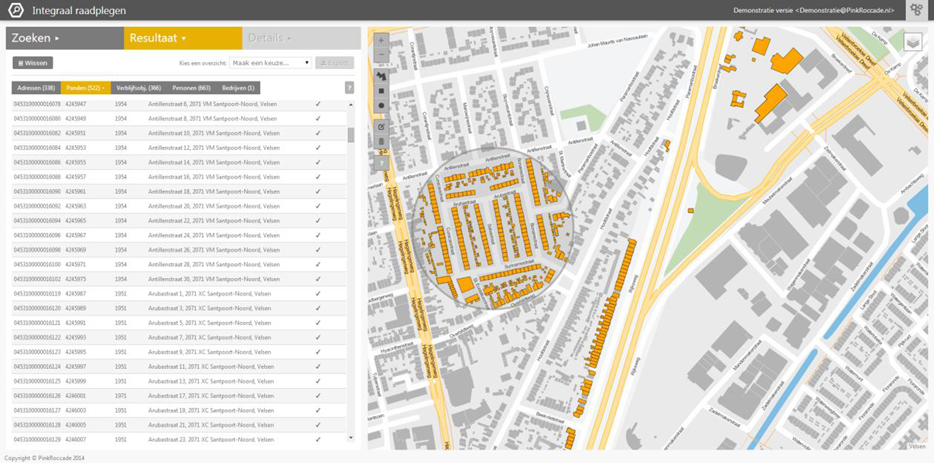
Task: Click the map zoom out minus button
Action: tap(381, 55)
